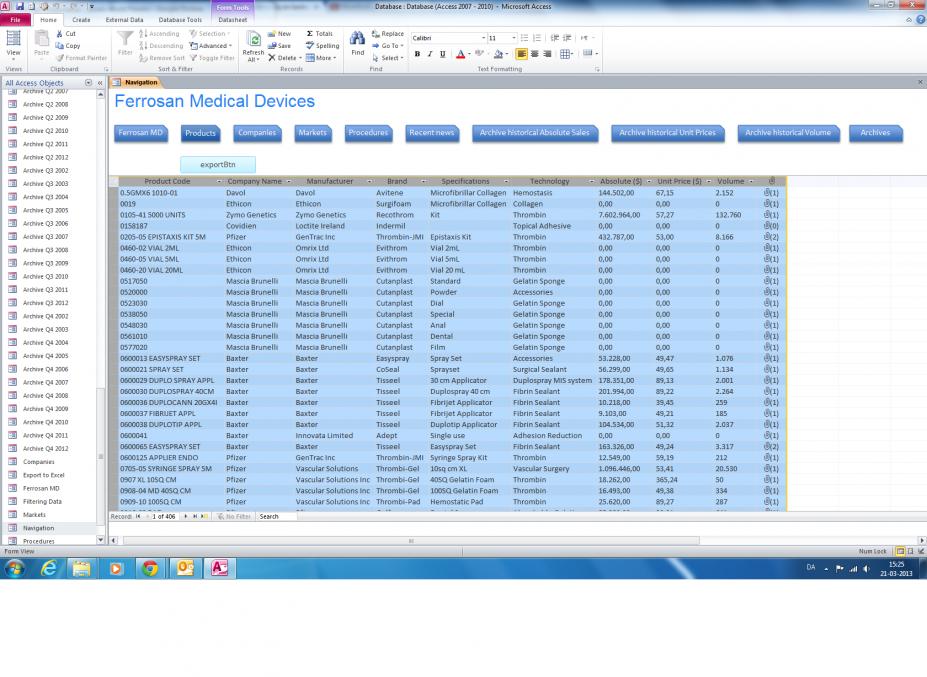This screenshot has width=927, height=677.
Task: Click the quick access Save disk icon
Action: pyautogui.click(x=20, y=6)
